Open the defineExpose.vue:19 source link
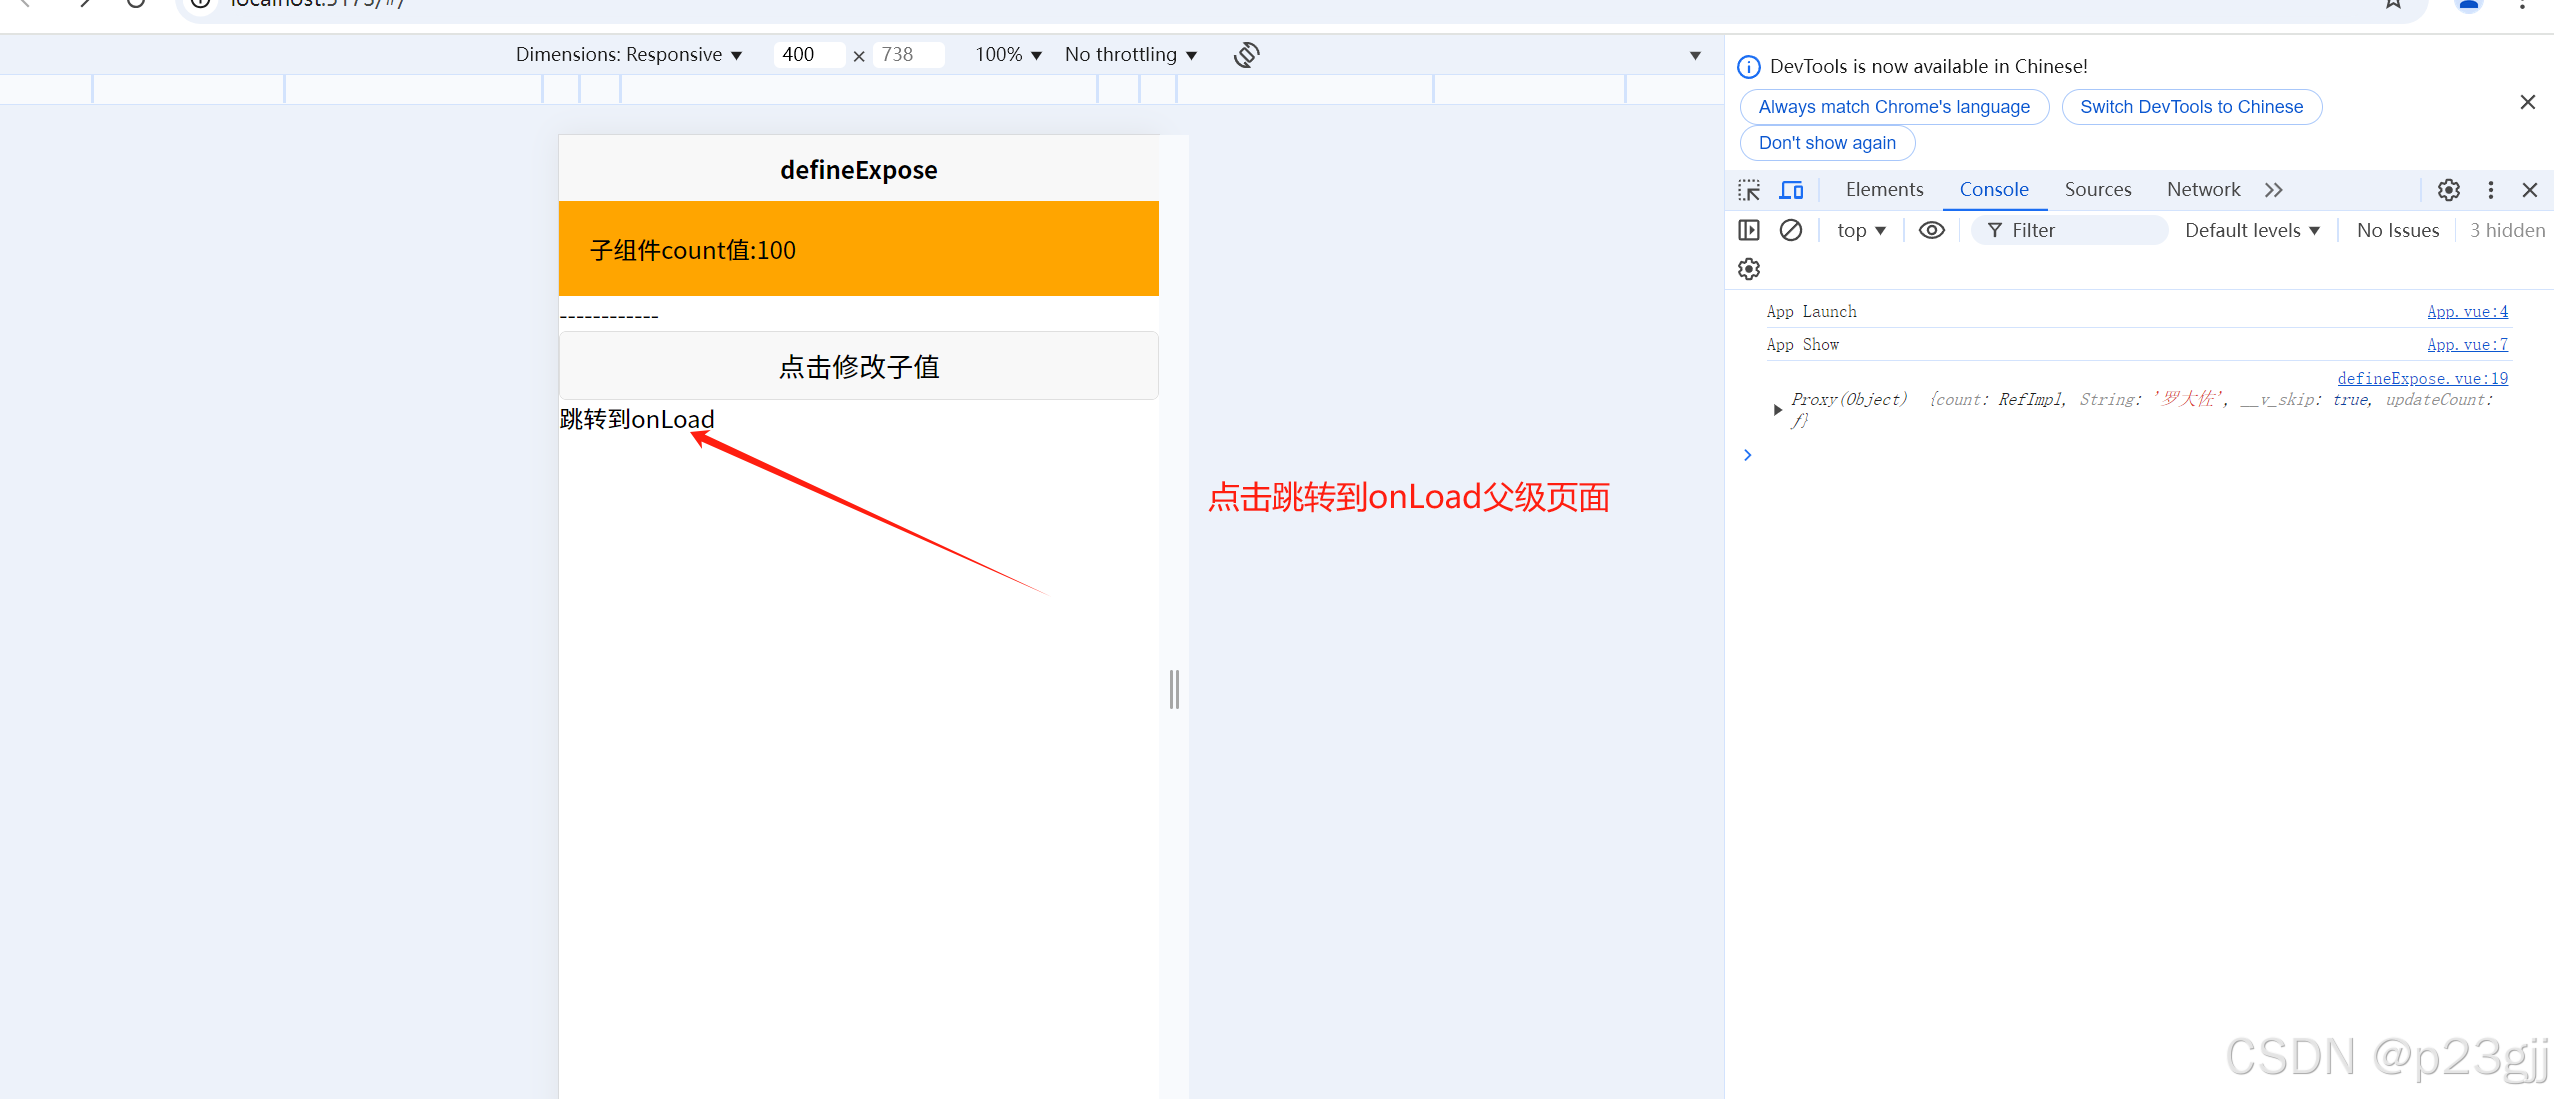Viewport: 2554px width, 1099px height. tap(2422, 378)
